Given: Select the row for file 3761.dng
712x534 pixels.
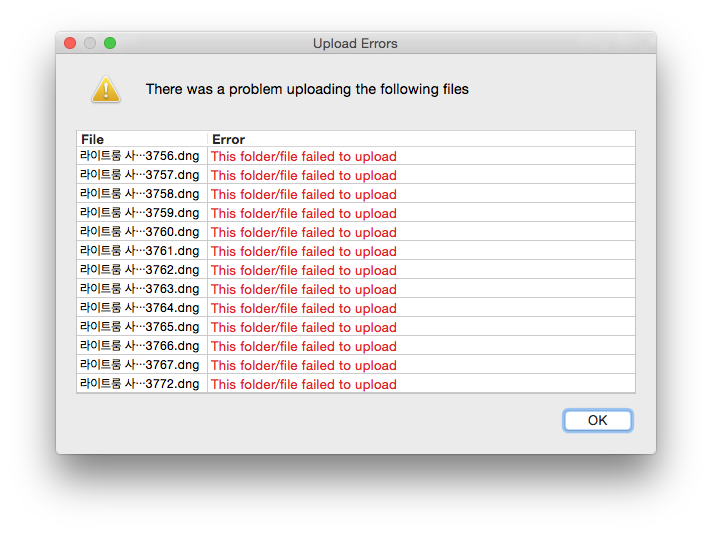Looking at the screenshot, I should click(356, 251).
